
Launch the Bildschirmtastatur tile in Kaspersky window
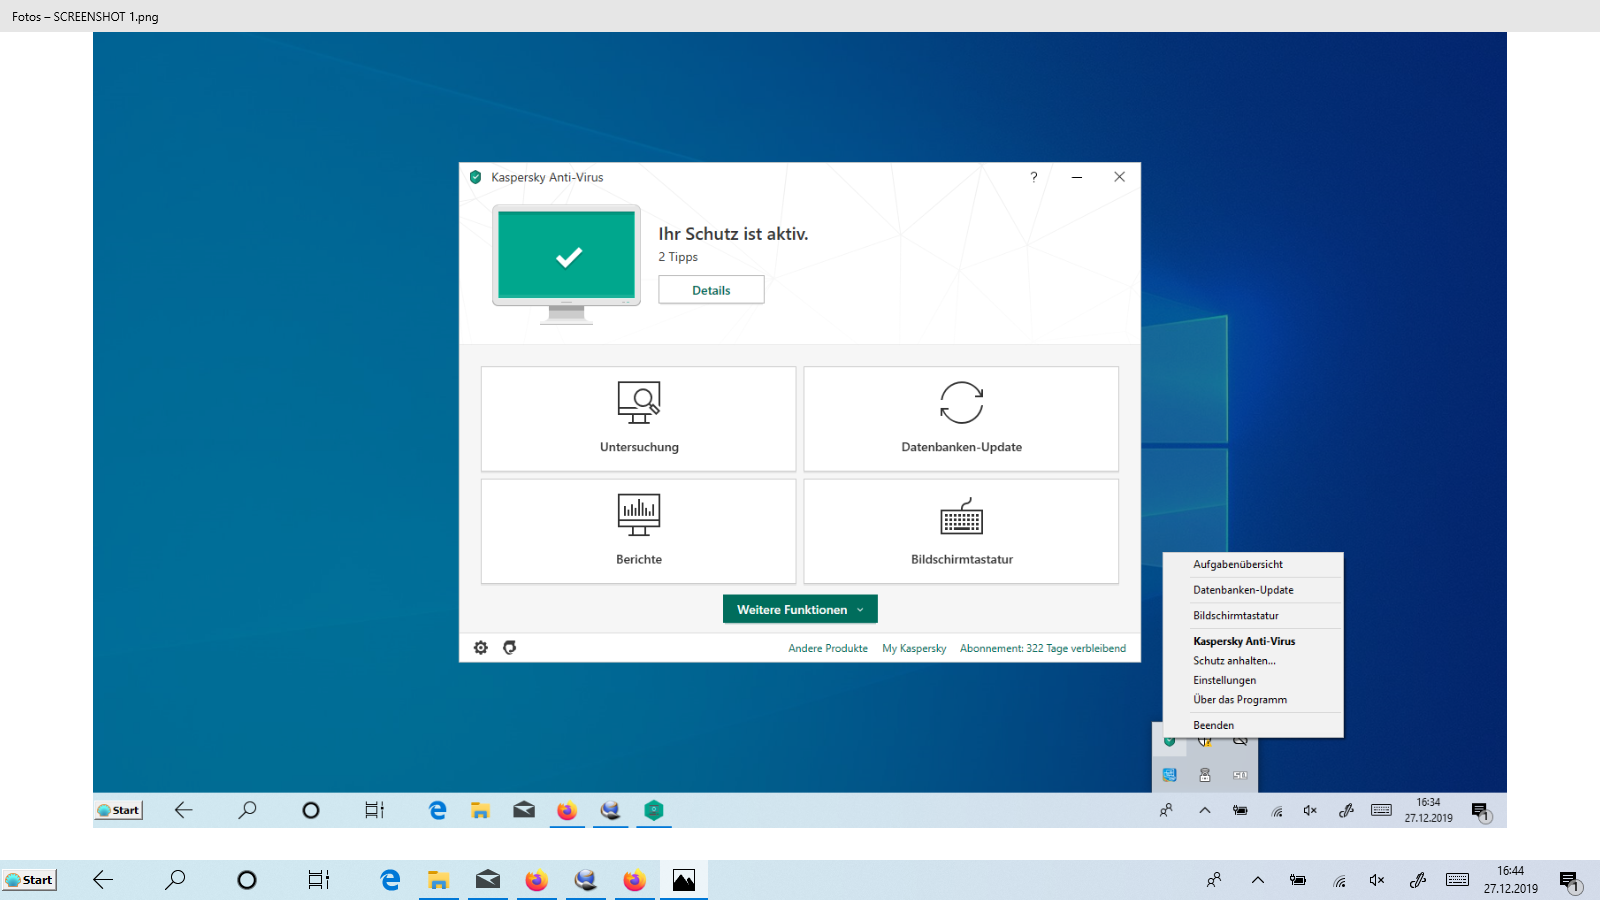(x=961, y=531)
